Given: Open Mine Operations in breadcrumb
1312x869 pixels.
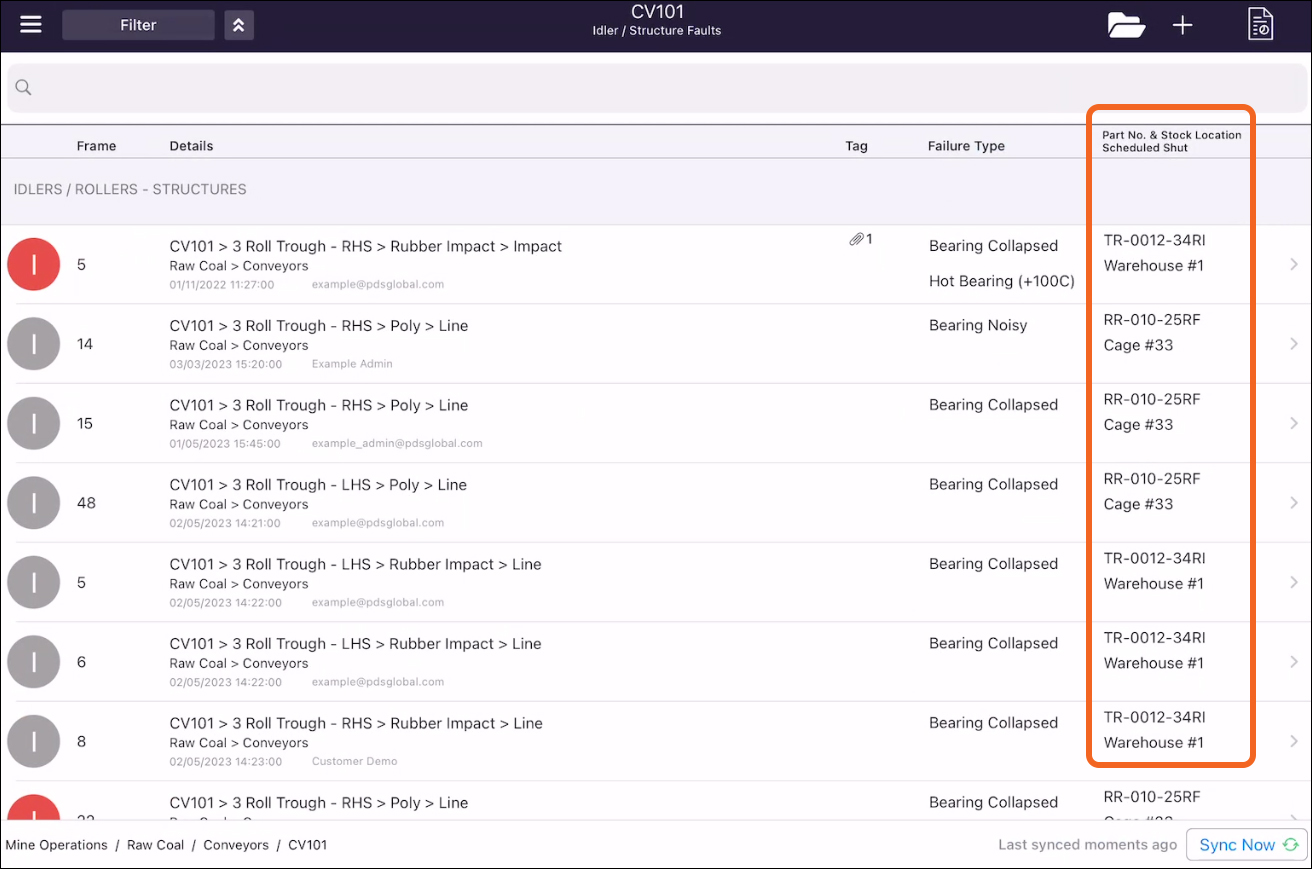Looking at the screenshot, I should pos(56,845).
